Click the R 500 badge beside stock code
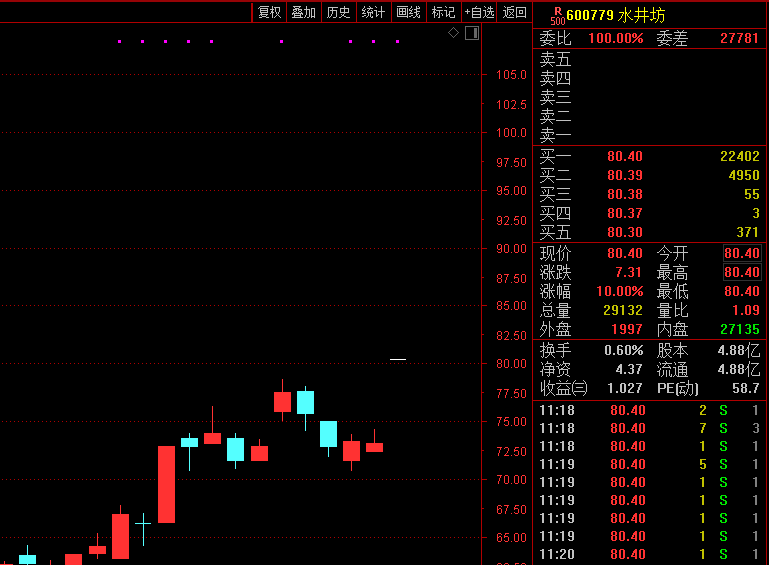The image size is (769, 565). click(x=557, y=16)
